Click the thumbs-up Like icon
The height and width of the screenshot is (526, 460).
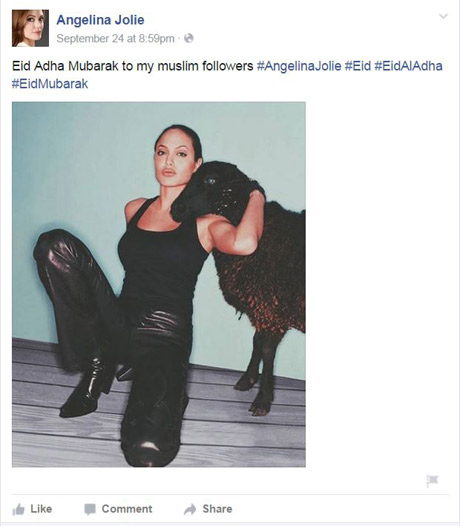18,509
